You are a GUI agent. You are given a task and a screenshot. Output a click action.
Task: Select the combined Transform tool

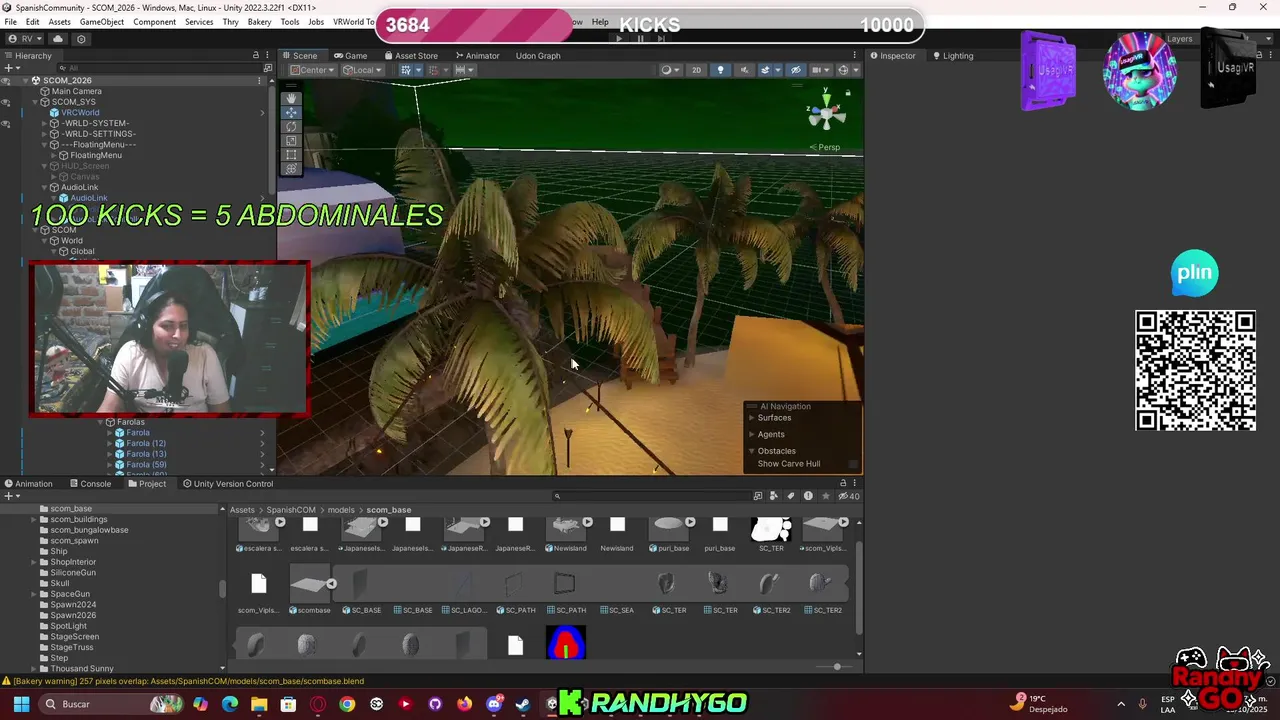291,169
